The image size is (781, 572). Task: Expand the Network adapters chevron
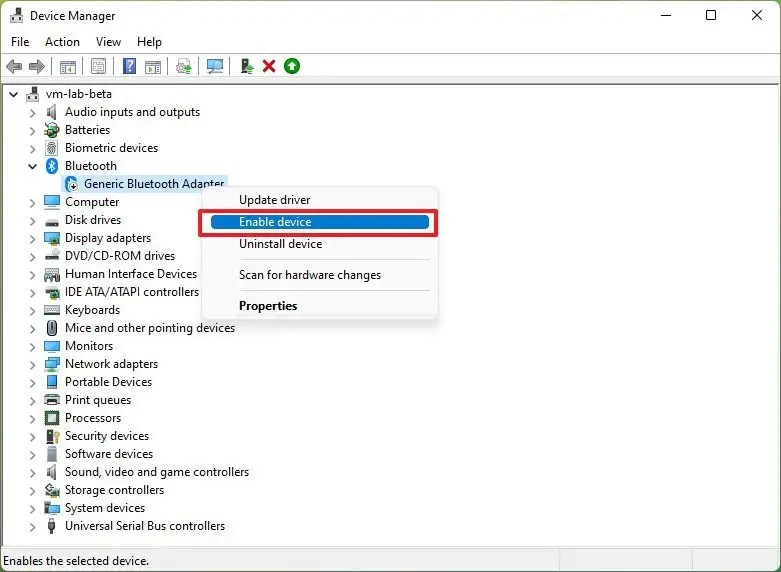tap(32, 364)
